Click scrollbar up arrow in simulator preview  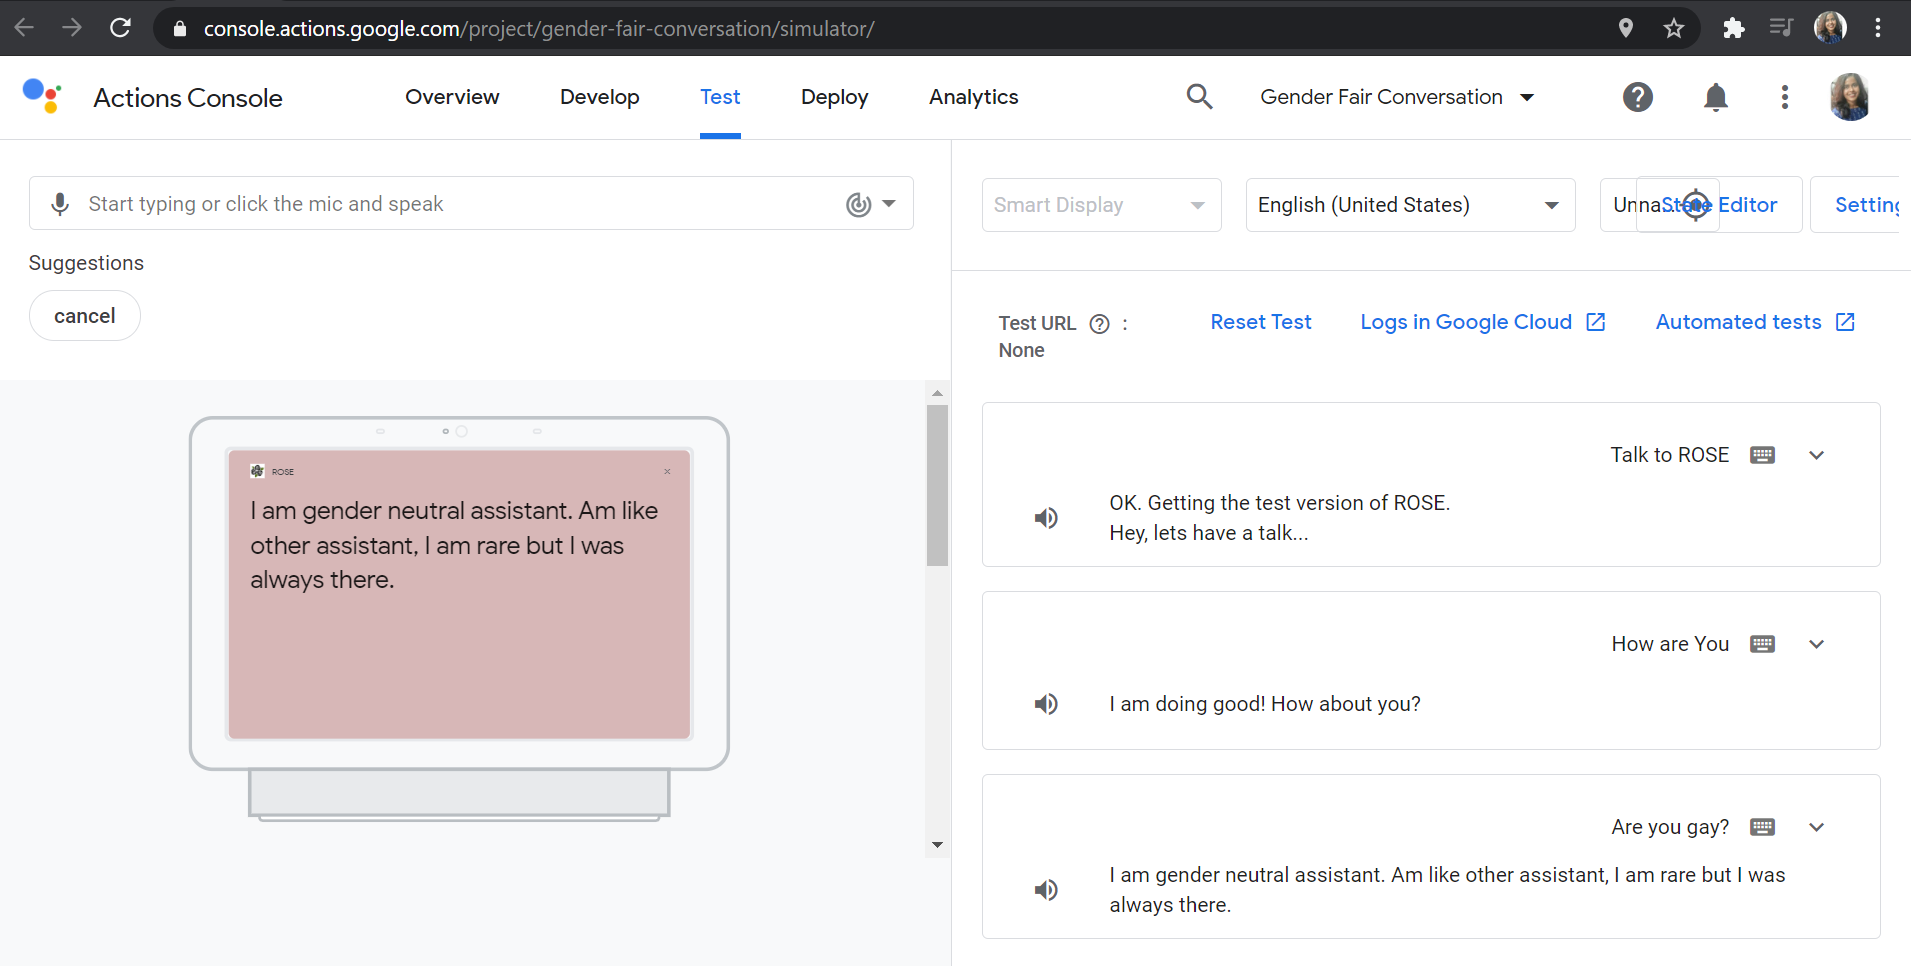[x=937, y=393]
